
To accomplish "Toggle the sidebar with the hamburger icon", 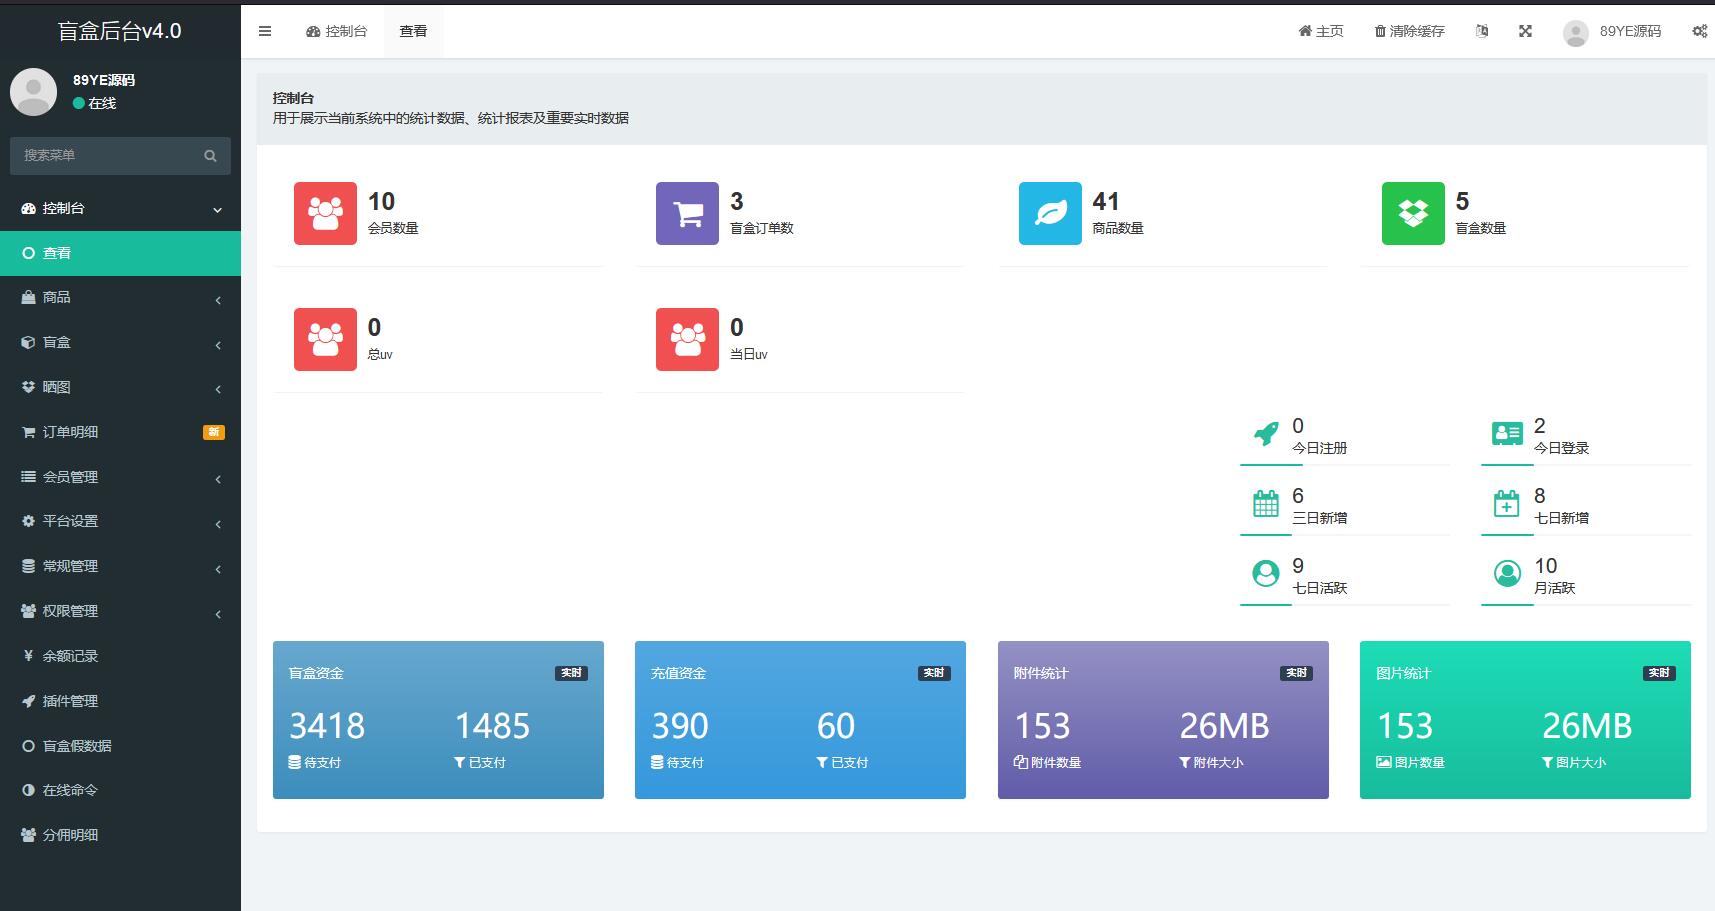I will [x=265, y=31].
